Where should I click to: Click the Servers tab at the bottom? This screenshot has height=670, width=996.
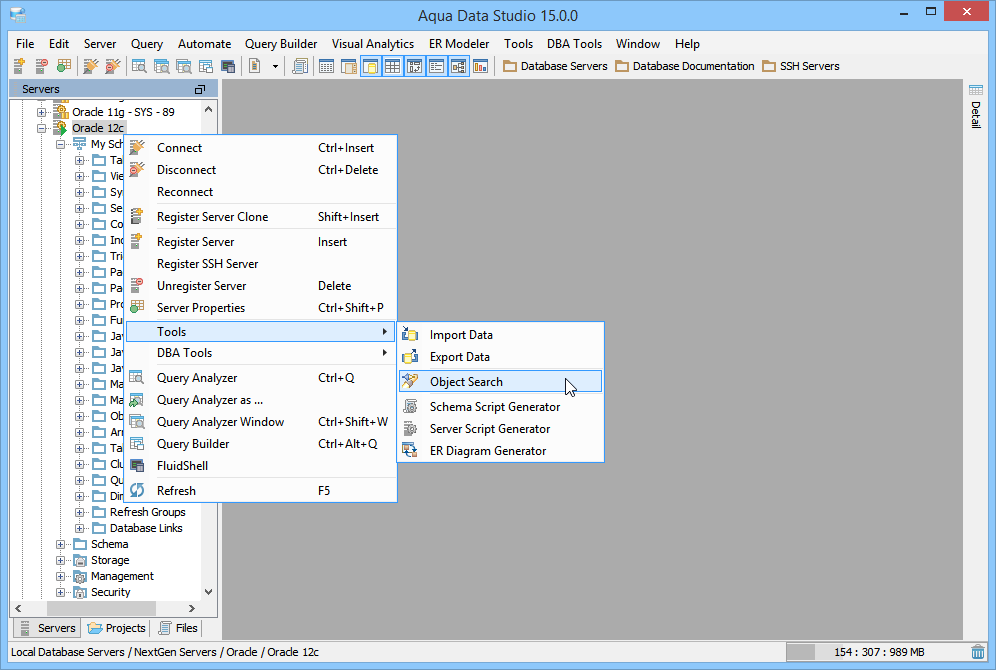(x=48, y=628)
